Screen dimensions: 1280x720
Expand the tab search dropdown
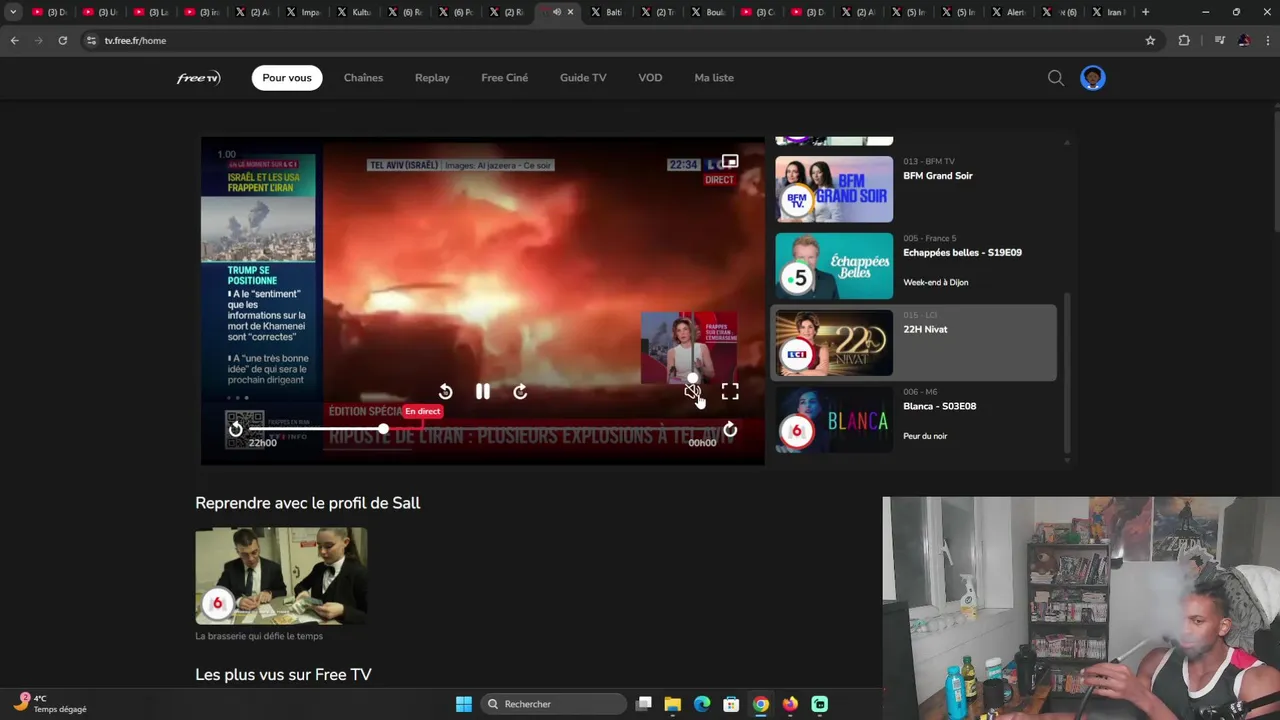pos(13,12)
